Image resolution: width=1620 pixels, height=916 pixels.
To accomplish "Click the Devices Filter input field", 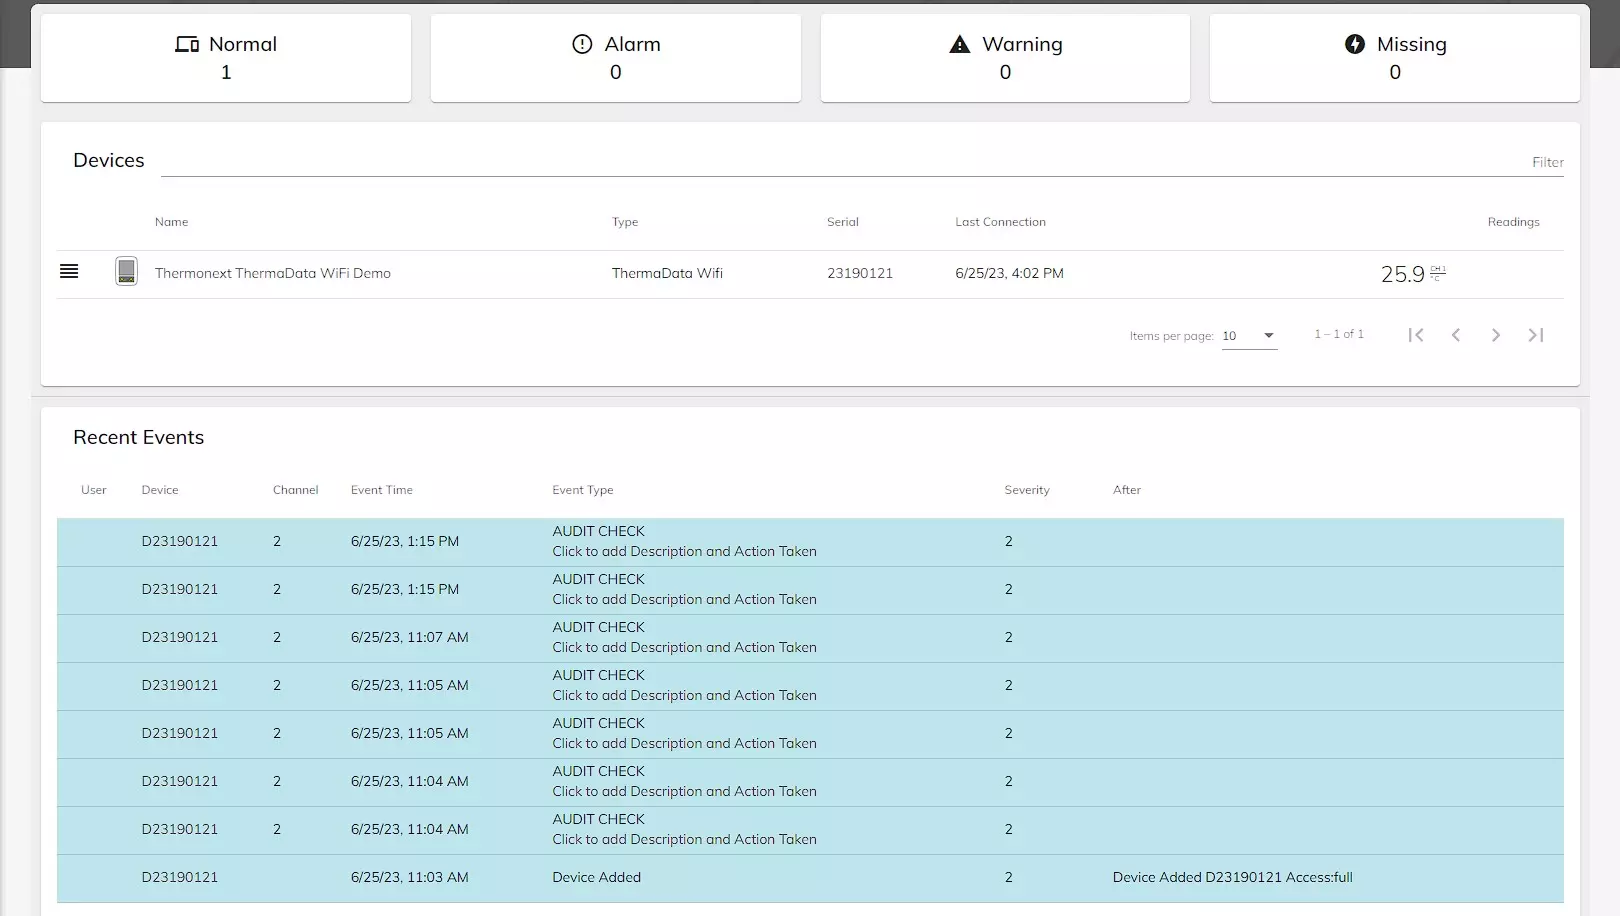I will click(x=862, y=162).
